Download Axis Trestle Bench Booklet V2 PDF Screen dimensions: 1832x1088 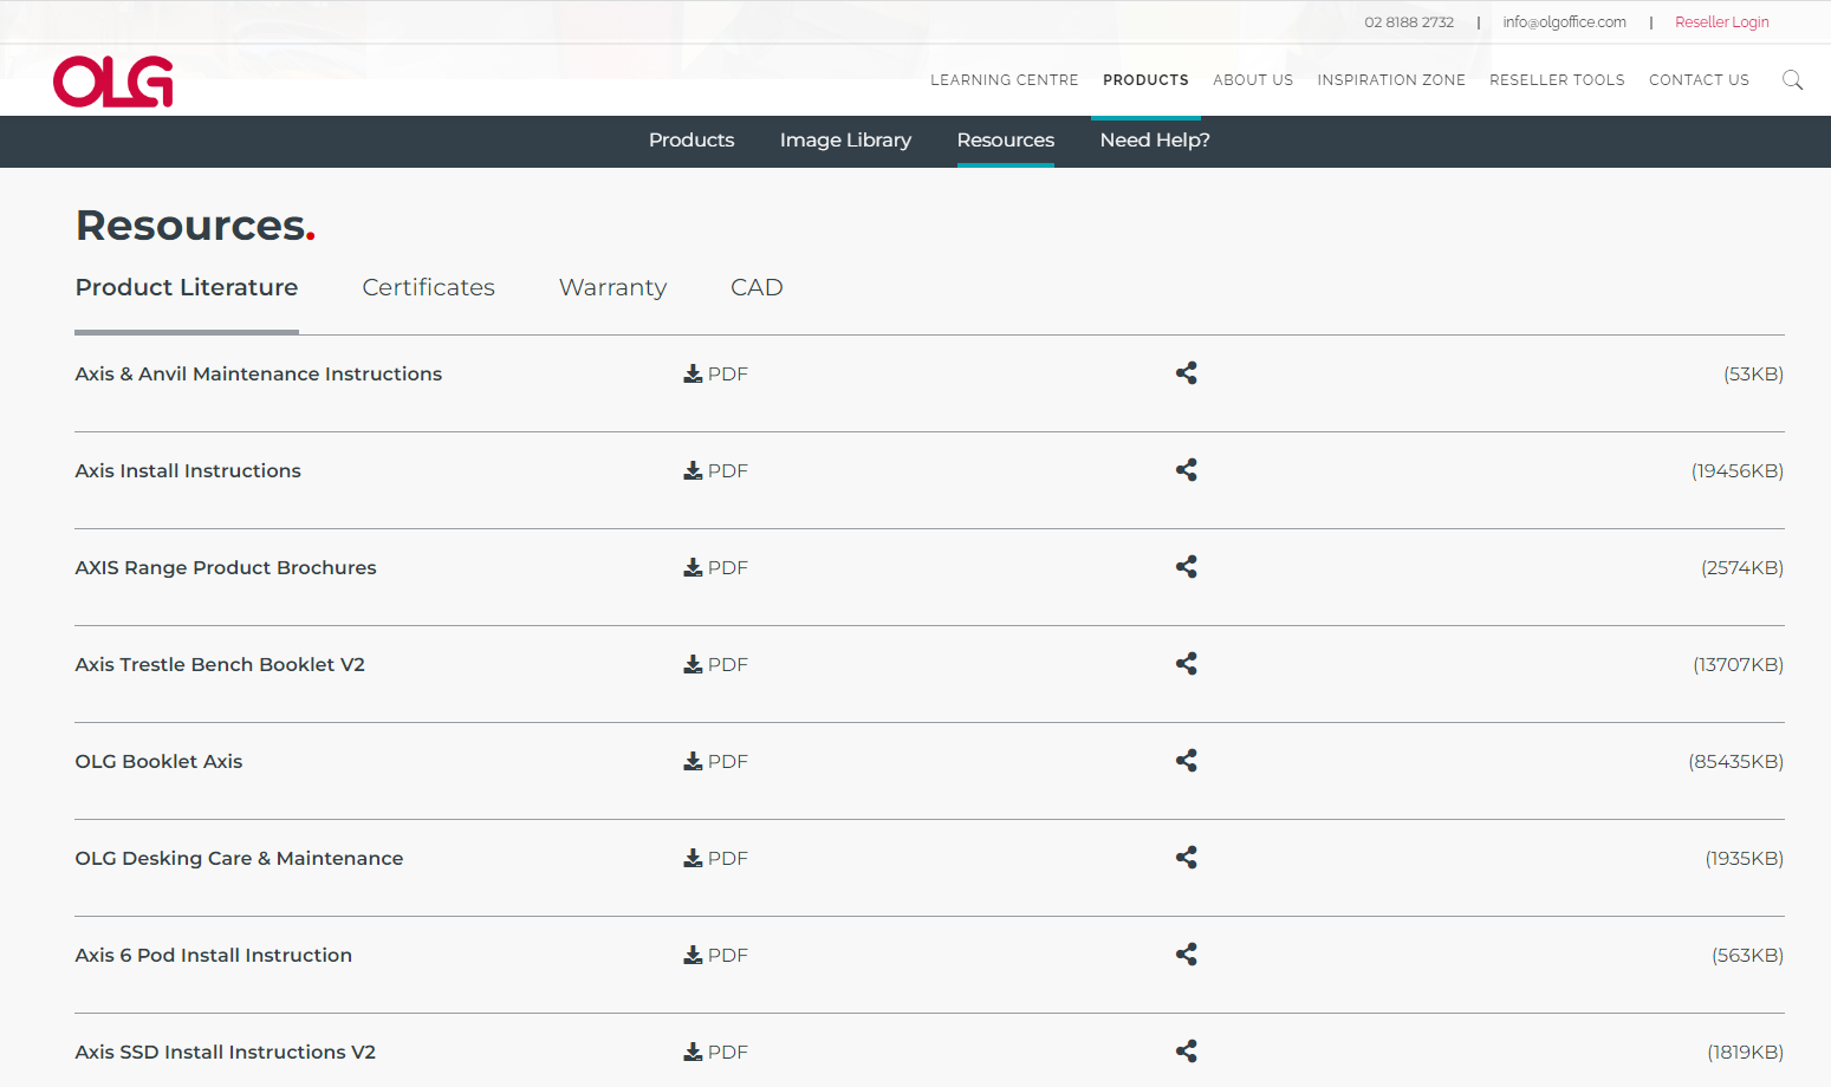(715, 665)
